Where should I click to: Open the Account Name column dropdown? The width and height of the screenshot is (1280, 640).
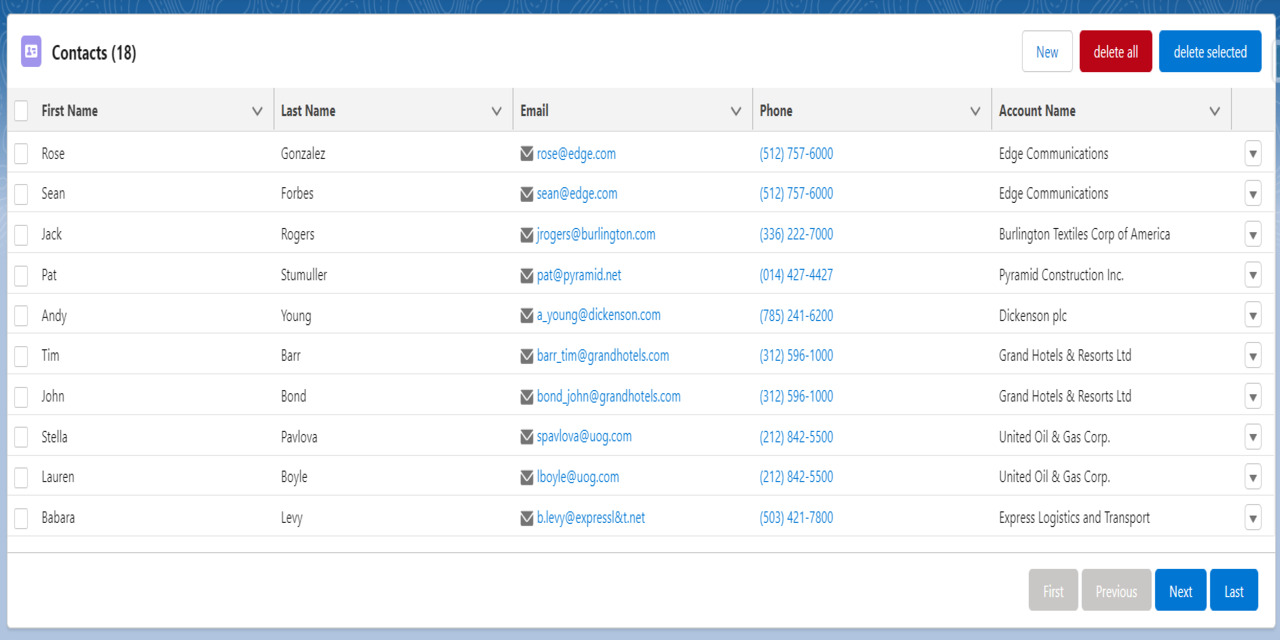[x=1215, y=110]
